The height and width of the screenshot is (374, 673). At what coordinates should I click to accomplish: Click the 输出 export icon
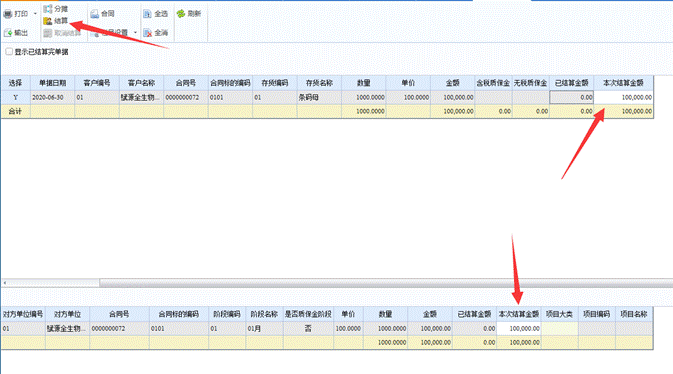click(x=8, y=33)
